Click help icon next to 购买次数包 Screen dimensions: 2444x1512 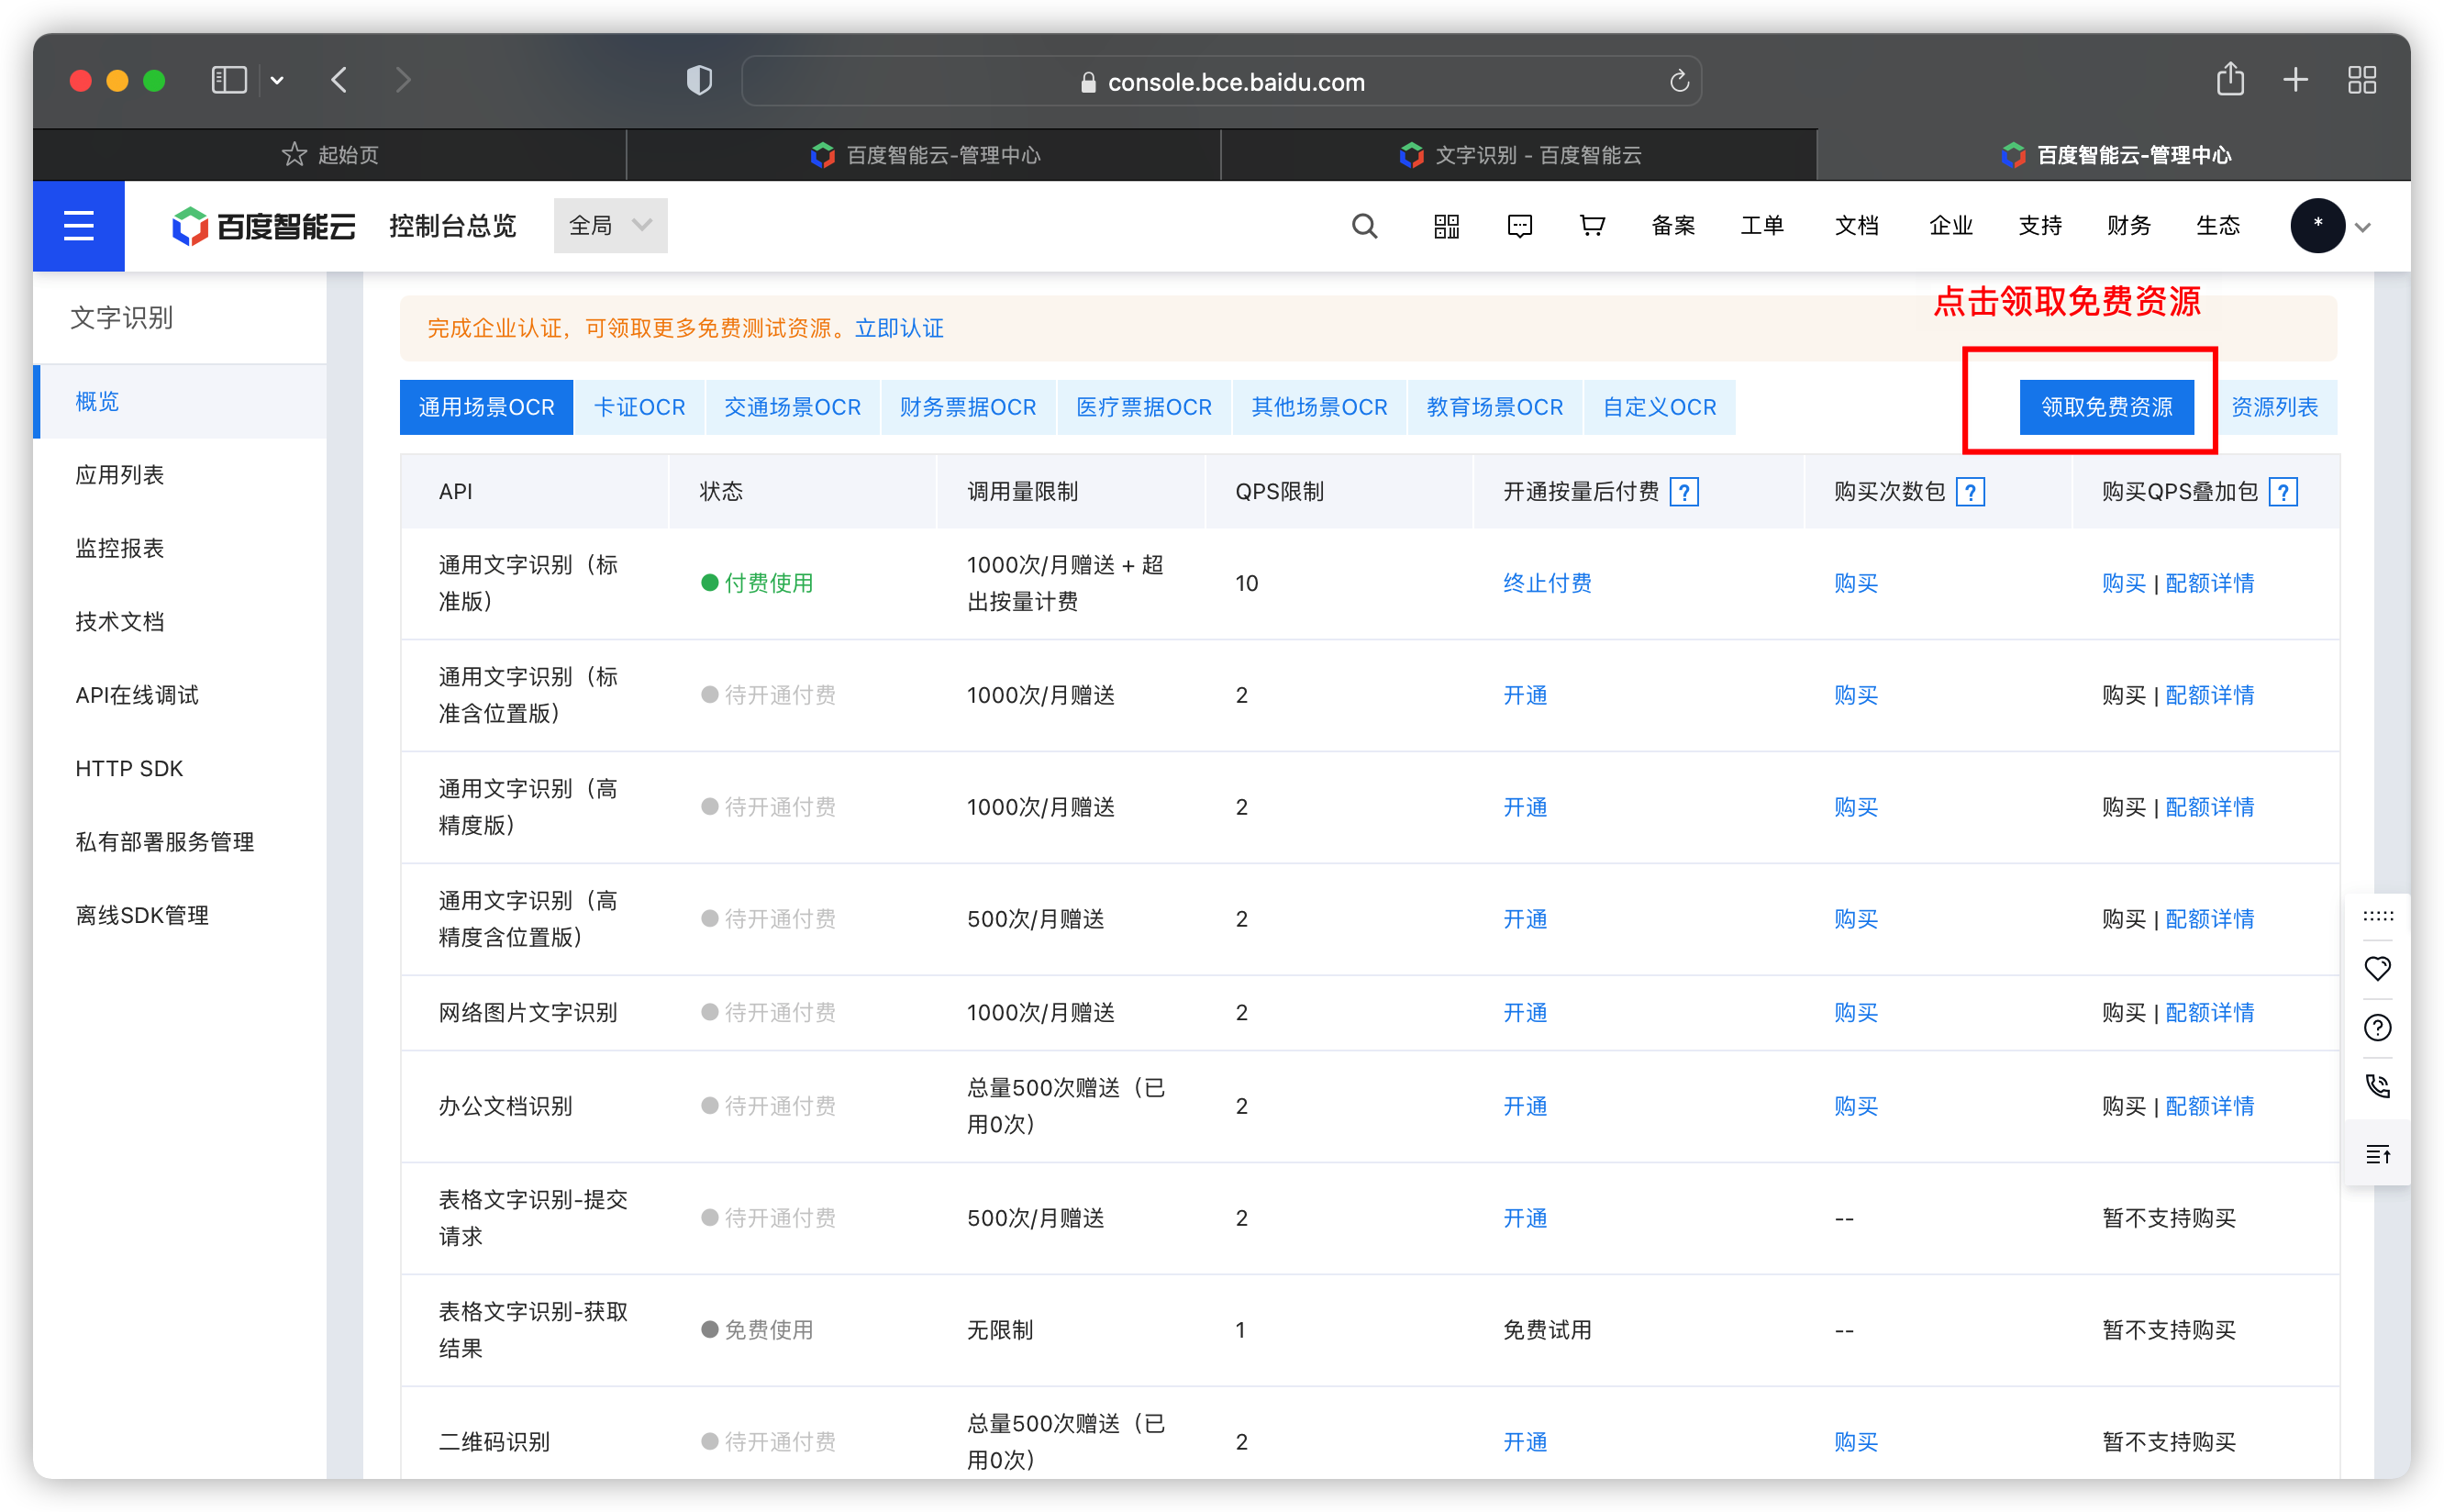click(x=1970, y=492)
